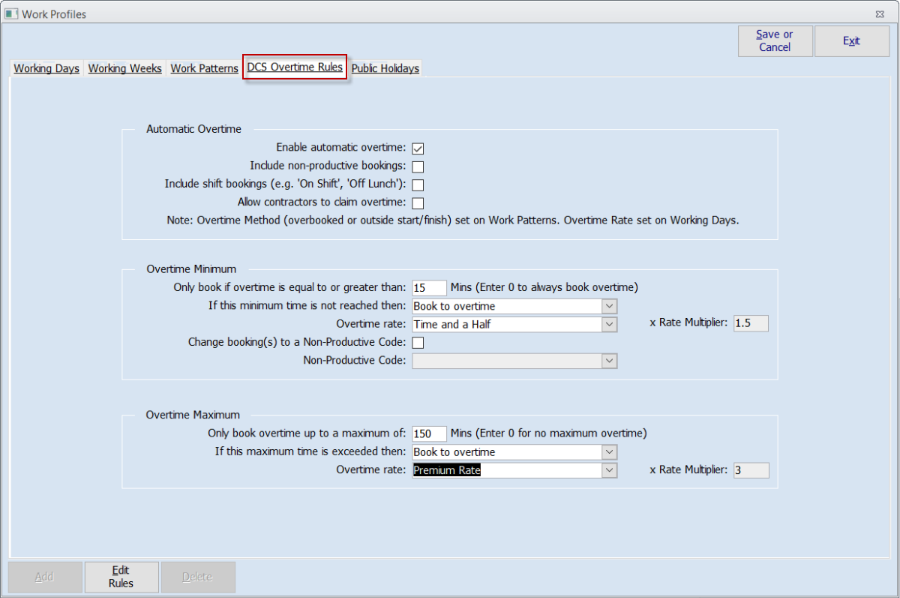The height and width of the screenshot is (598, 900).
Task: Go to the Work Patterns tab
Action: pos(204,68)
